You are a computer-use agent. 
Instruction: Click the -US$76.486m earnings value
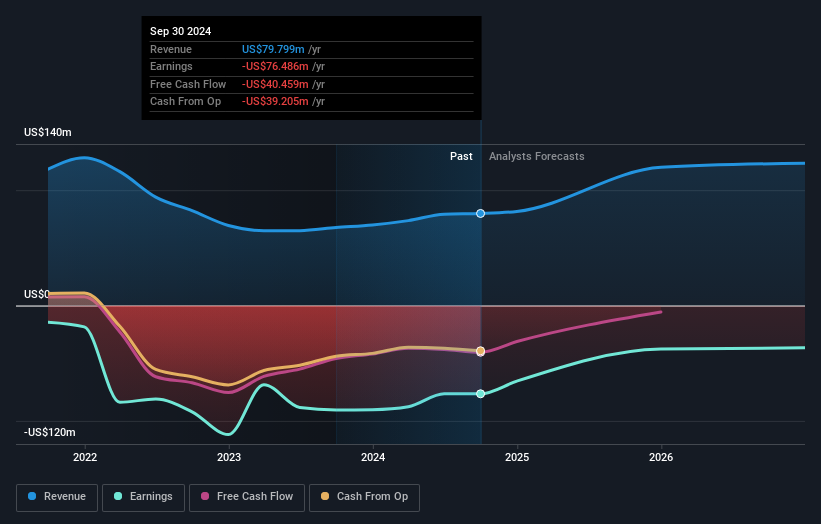[275, 66]
